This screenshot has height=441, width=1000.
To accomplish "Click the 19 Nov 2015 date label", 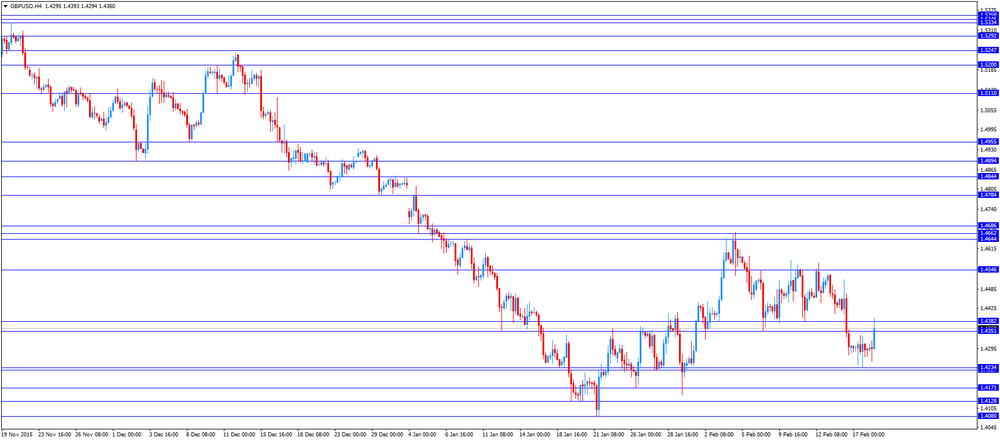I will pyautogui.click(x=17, y=433).
